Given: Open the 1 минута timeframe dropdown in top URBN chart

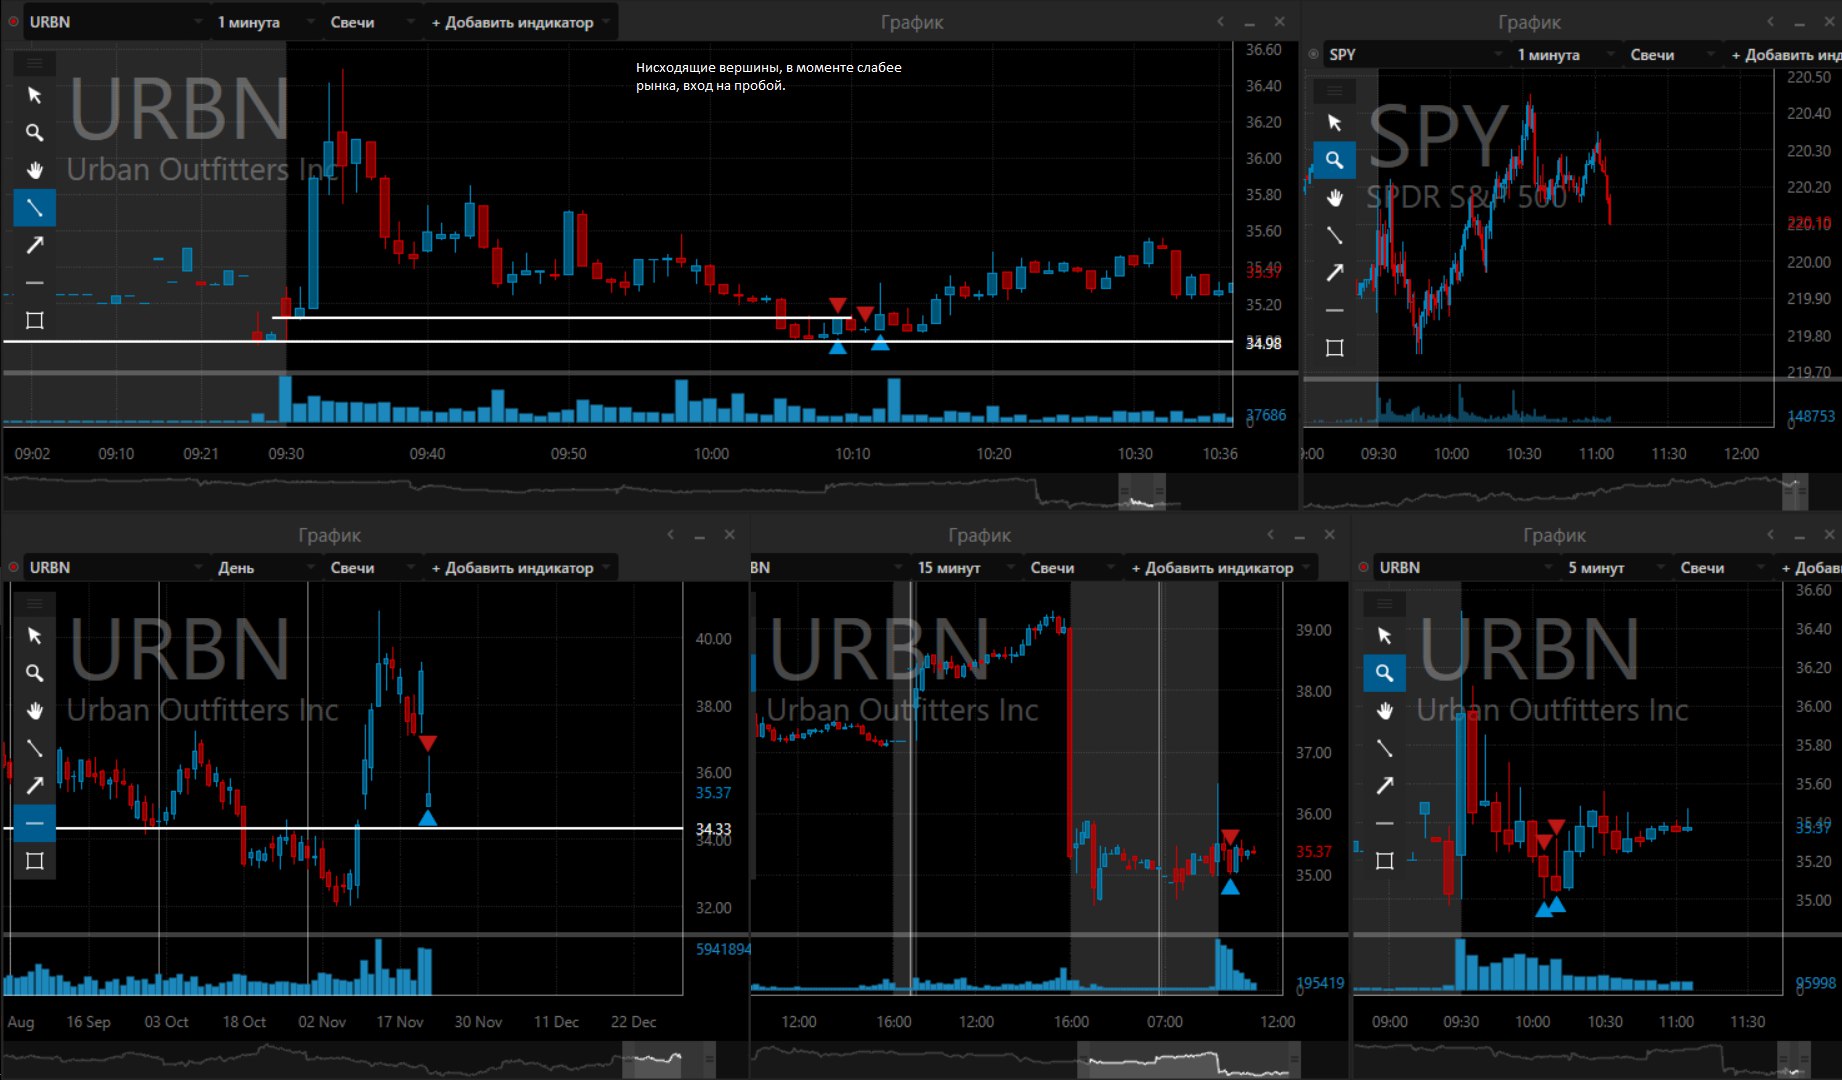Looking at the screenshot, I should (x=264, y=22).
